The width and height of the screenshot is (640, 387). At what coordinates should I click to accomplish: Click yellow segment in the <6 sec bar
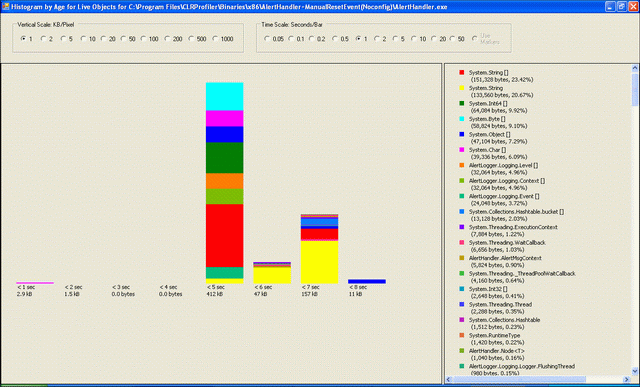(272, 275)
